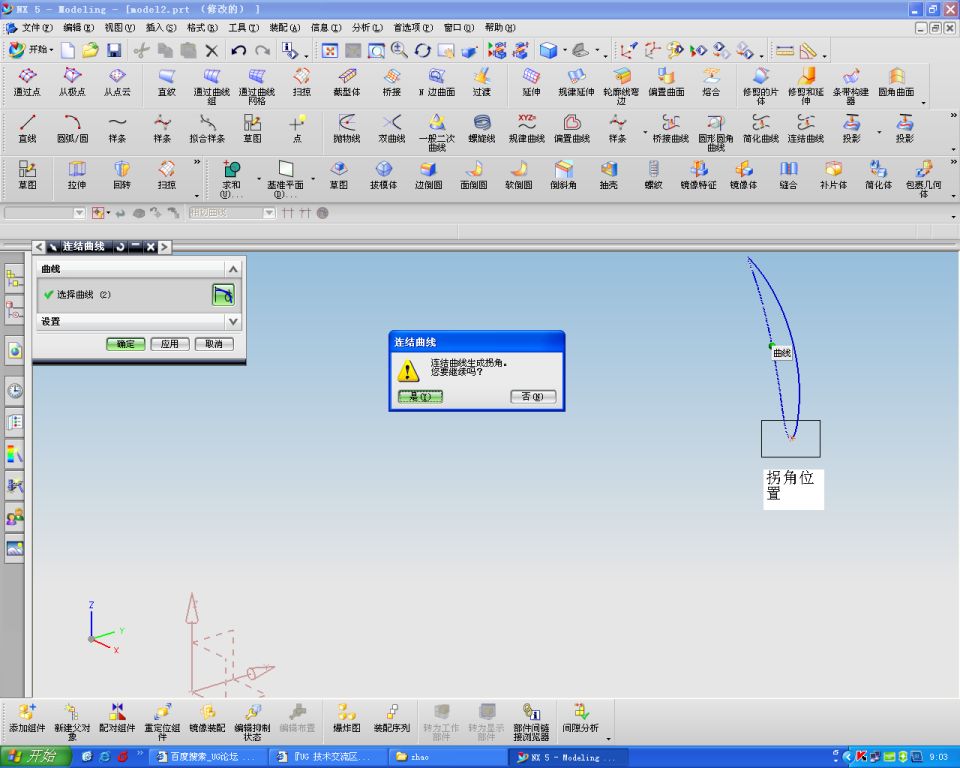Select the 桥接 surface tool

pos(392,81)
